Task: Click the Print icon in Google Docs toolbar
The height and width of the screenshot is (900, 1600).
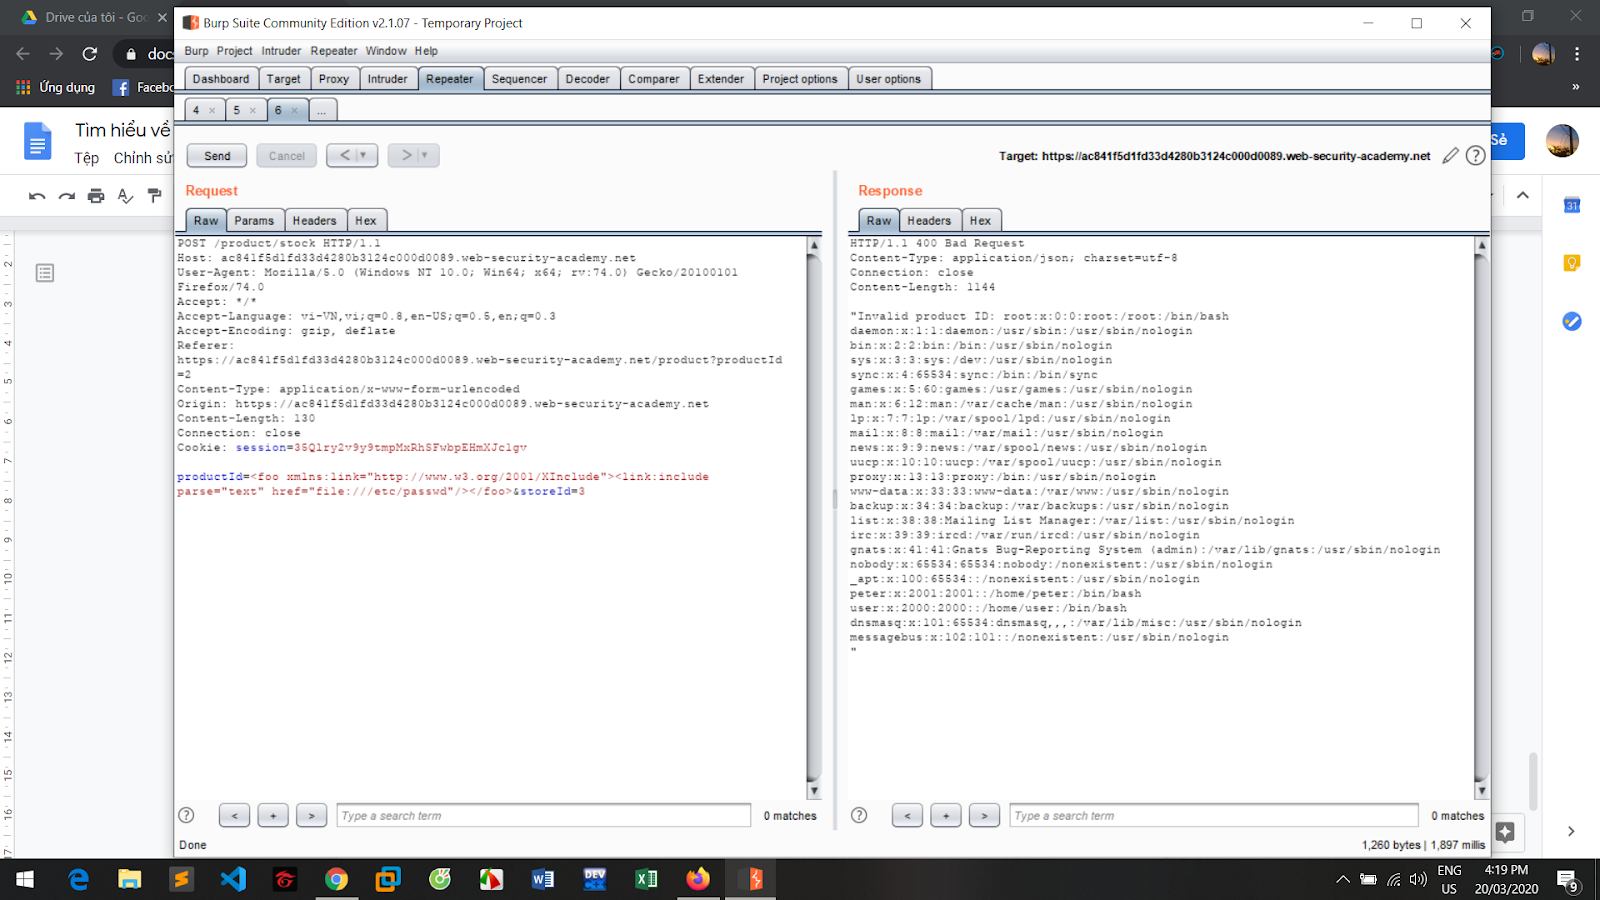Action: click(96, 196)
